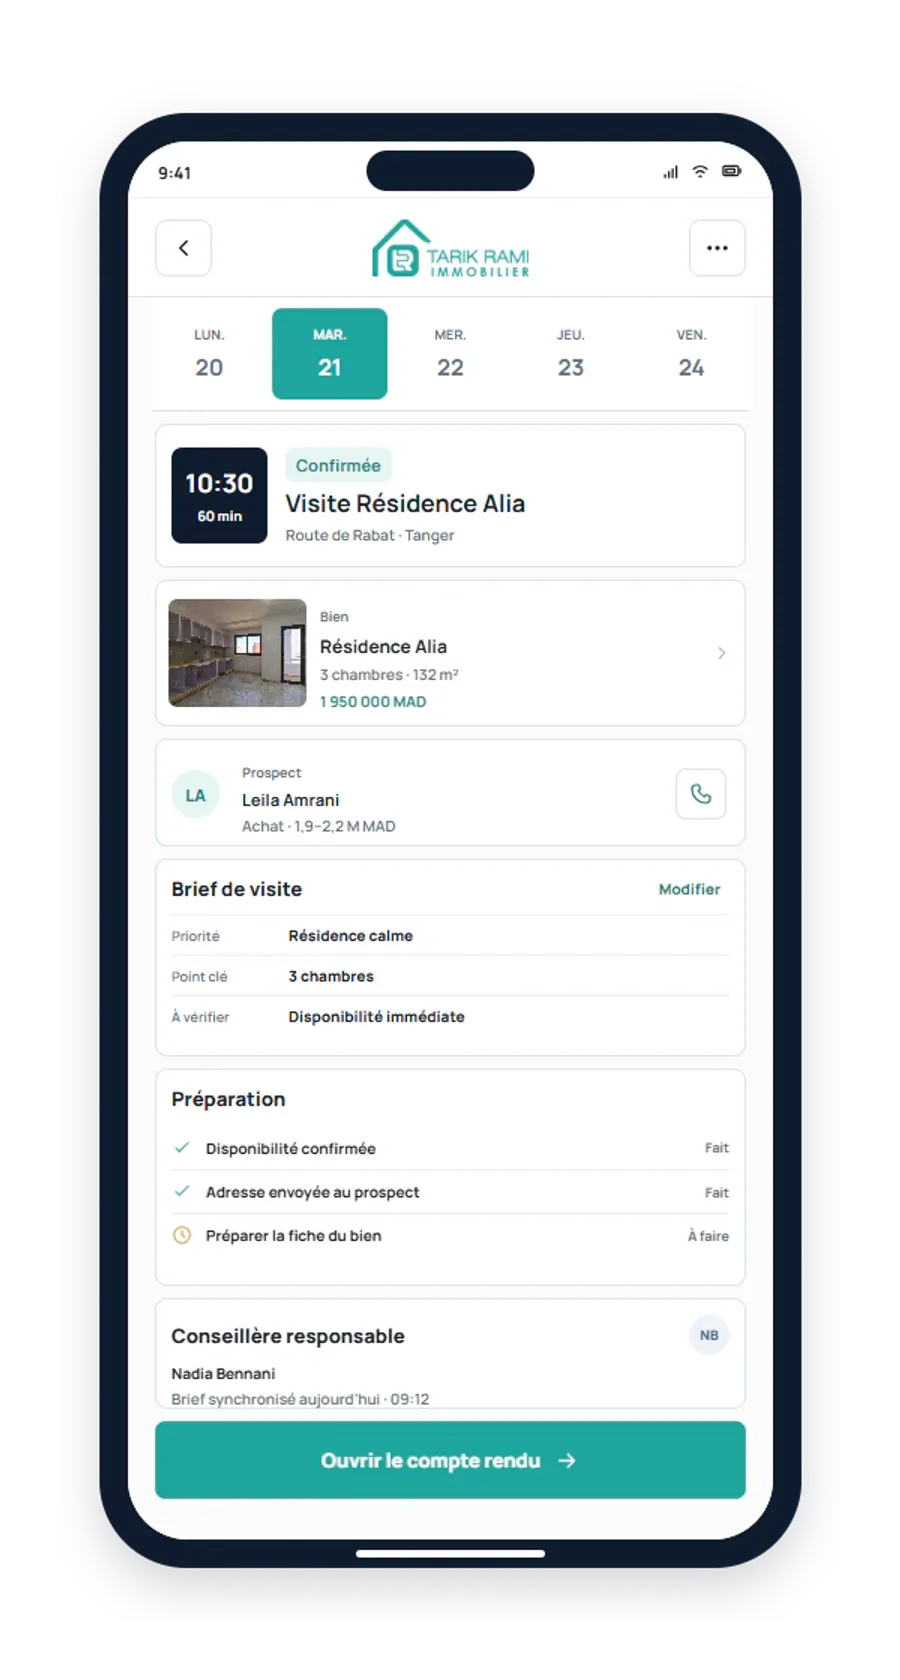Select Friday 24 in the date strip
The width and height of the screenshot is (900, 1680).
pos(691,354)
